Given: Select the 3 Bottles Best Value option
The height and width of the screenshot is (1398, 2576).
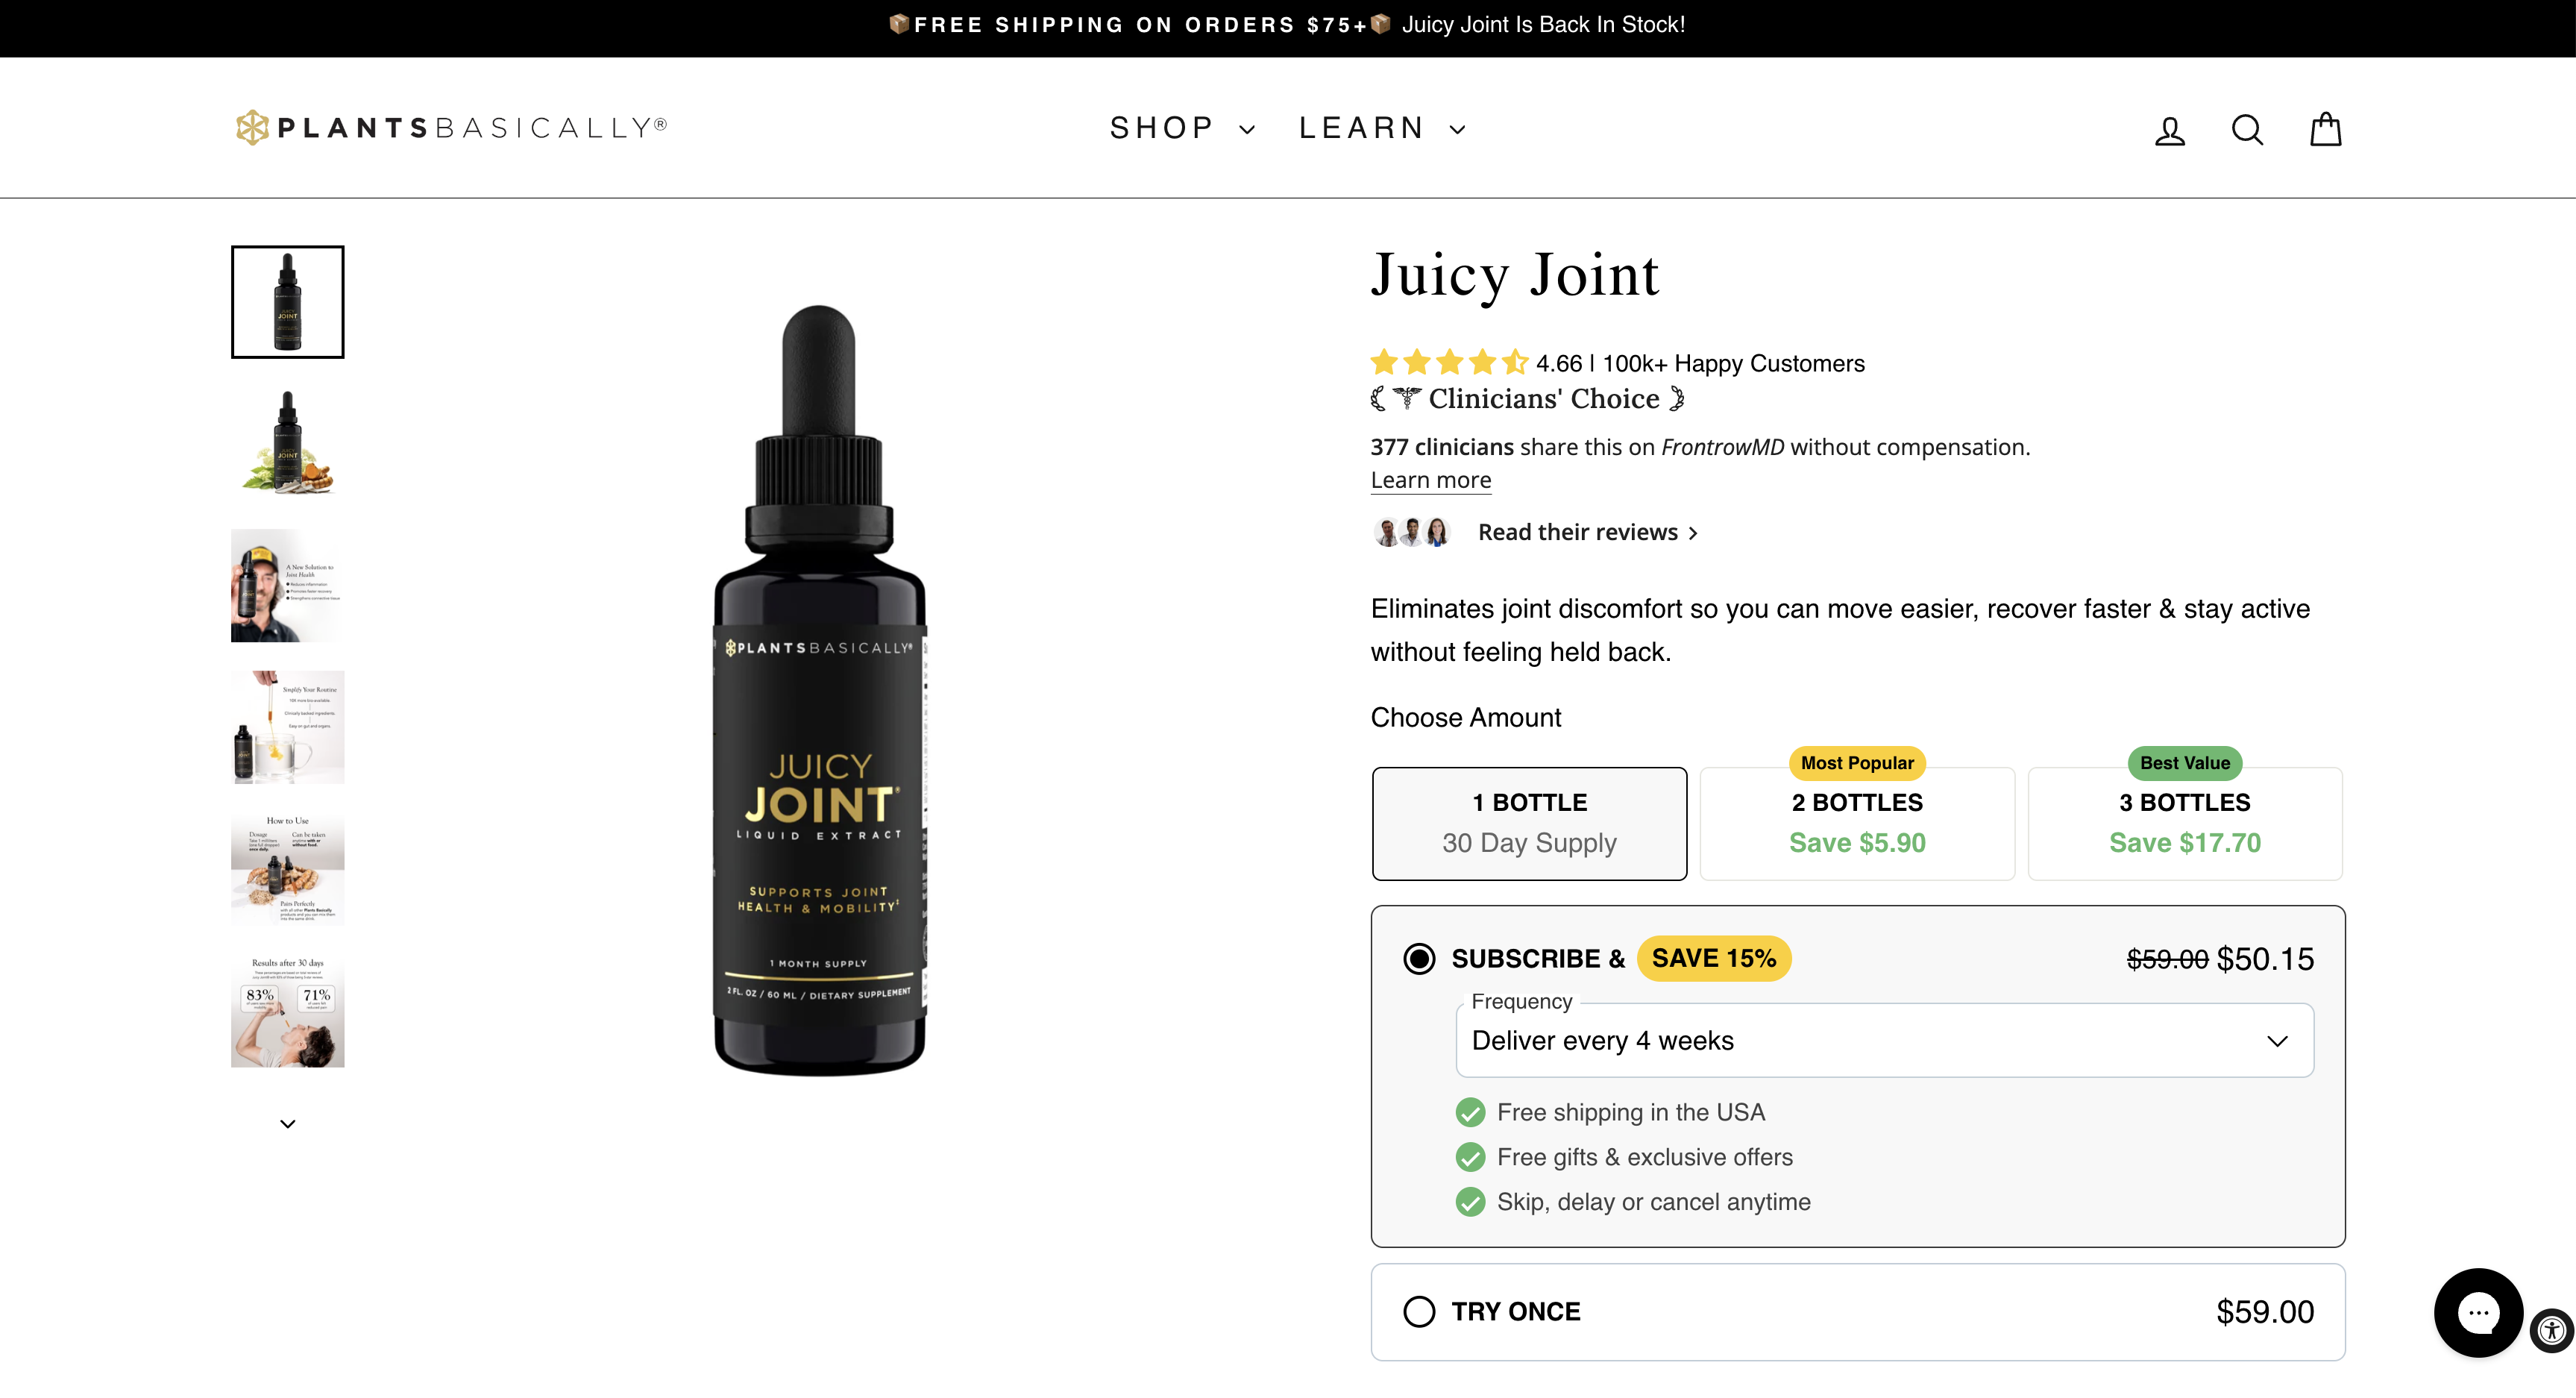Looking at the screenshot, I should (2185, 823).
